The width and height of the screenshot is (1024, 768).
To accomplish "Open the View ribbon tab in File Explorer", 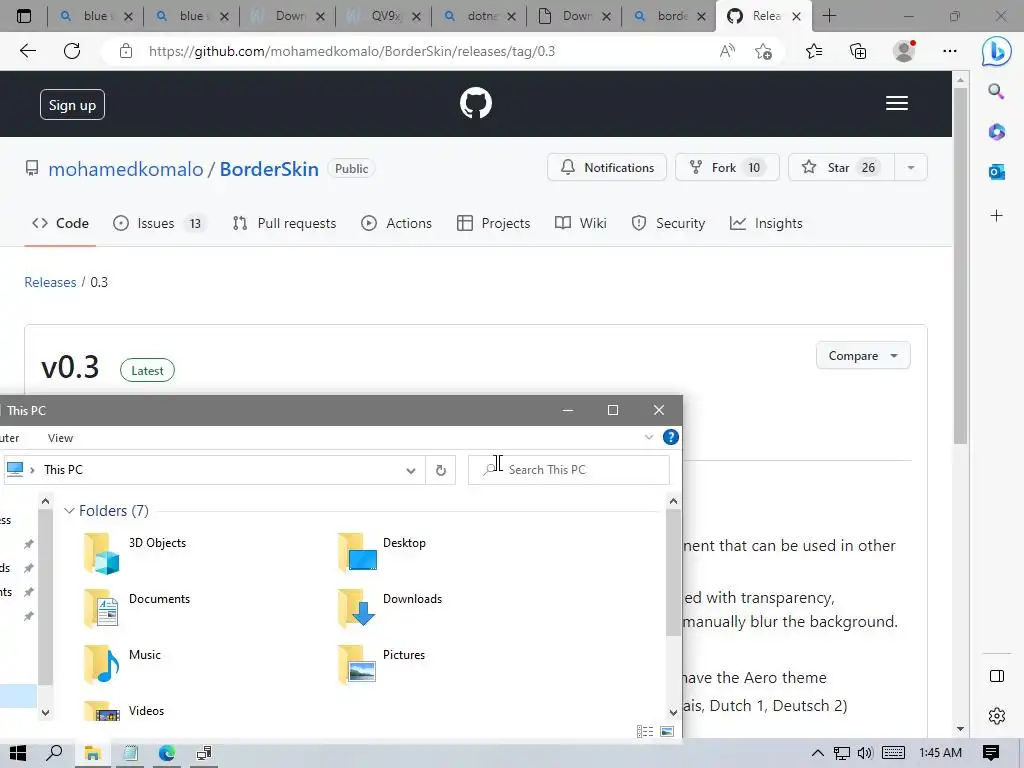I will pyautogui.click(x=60, y=438).
